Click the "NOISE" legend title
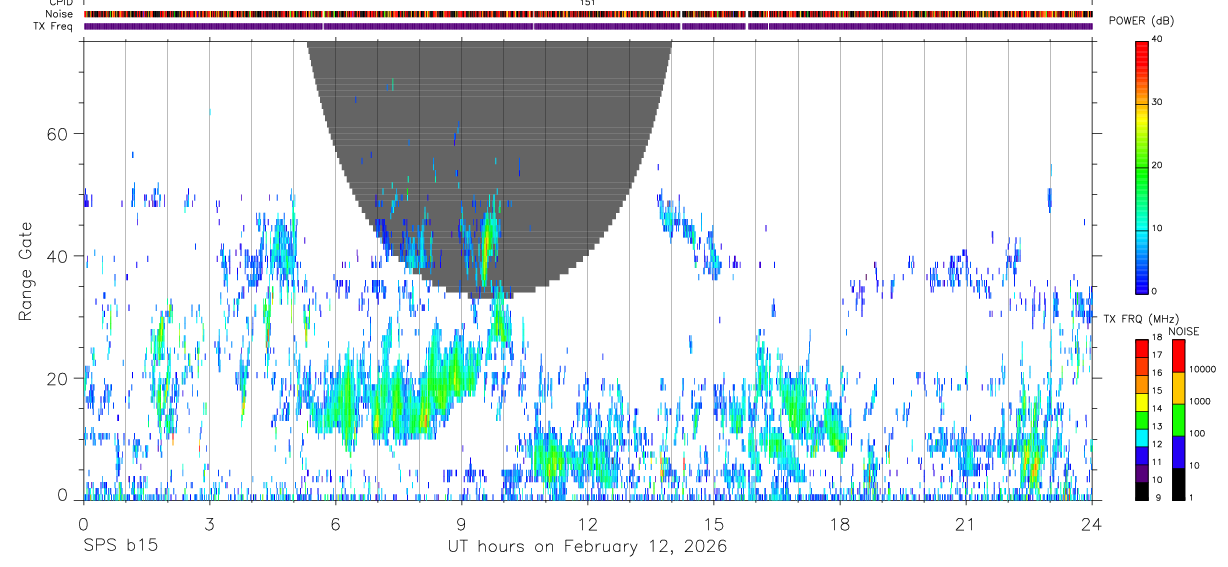Viewport: 1228px width, 567px height. [x=1183, y=331]
